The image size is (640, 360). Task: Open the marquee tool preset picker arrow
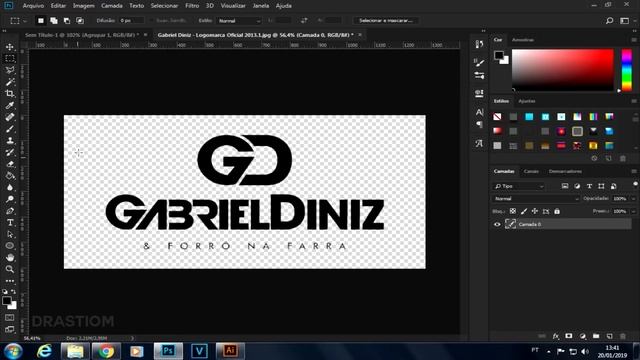(25, 20)
